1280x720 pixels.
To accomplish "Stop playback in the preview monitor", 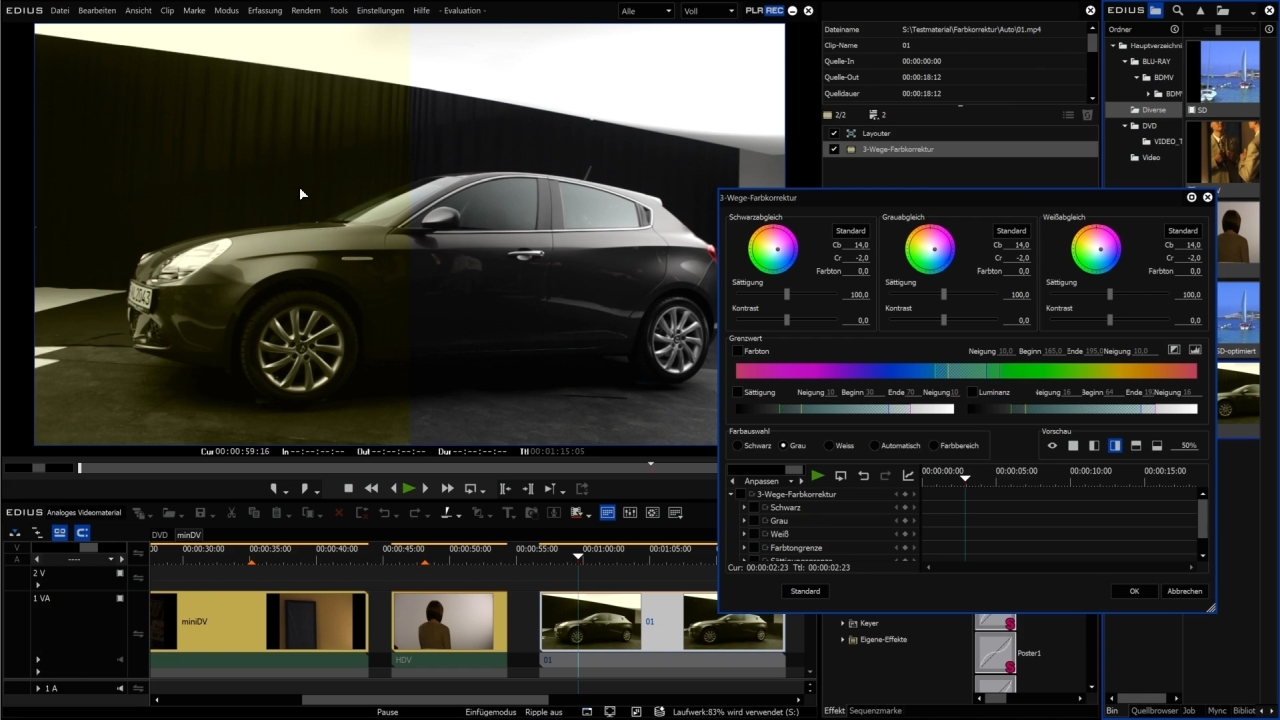I will point(348,488).
